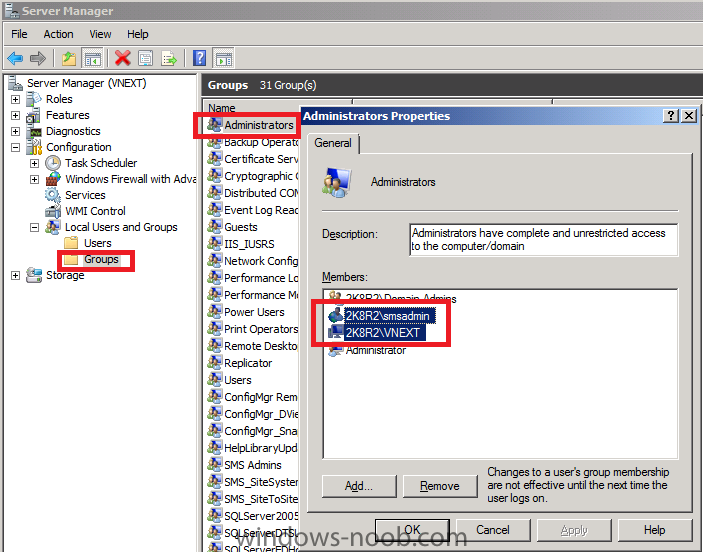Click the Replicator group icon

pos(214,362)
